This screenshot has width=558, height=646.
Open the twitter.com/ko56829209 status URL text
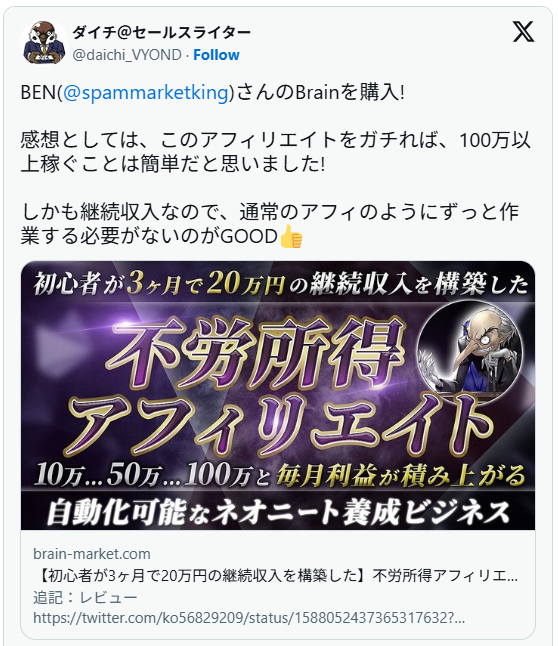coord(249,618)
